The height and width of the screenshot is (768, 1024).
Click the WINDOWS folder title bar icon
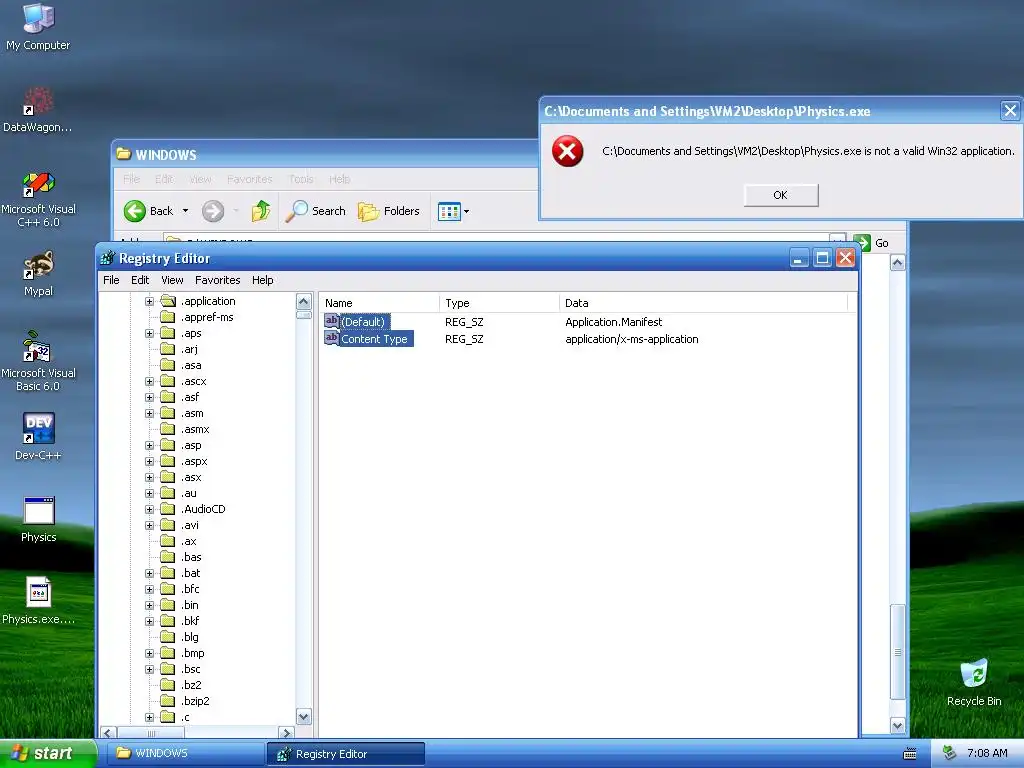point(123,154)
